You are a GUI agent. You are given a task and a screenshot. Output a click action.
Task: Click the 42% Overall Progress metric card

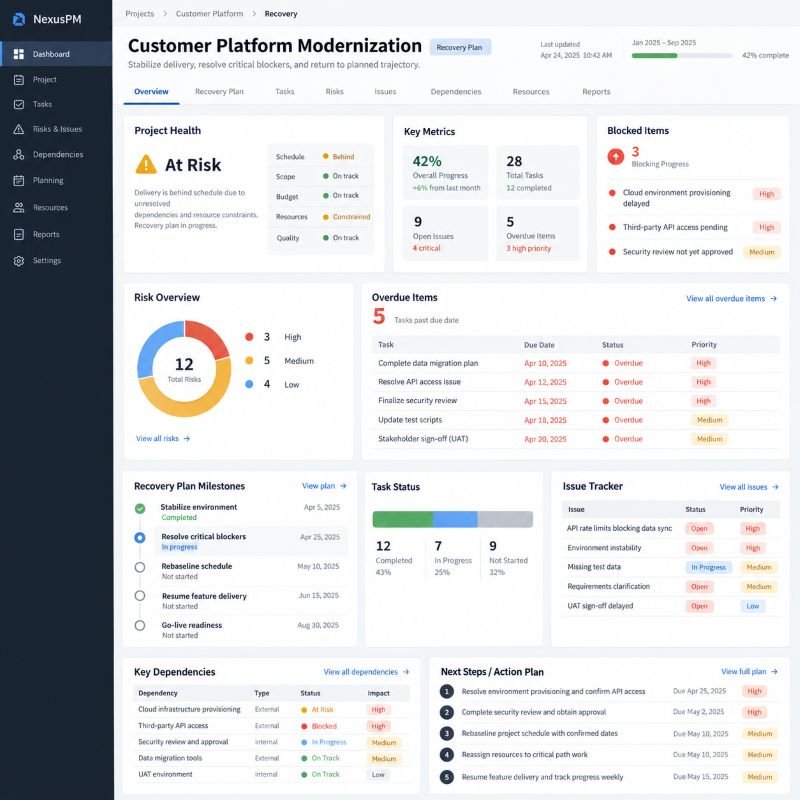coord(445,172)
